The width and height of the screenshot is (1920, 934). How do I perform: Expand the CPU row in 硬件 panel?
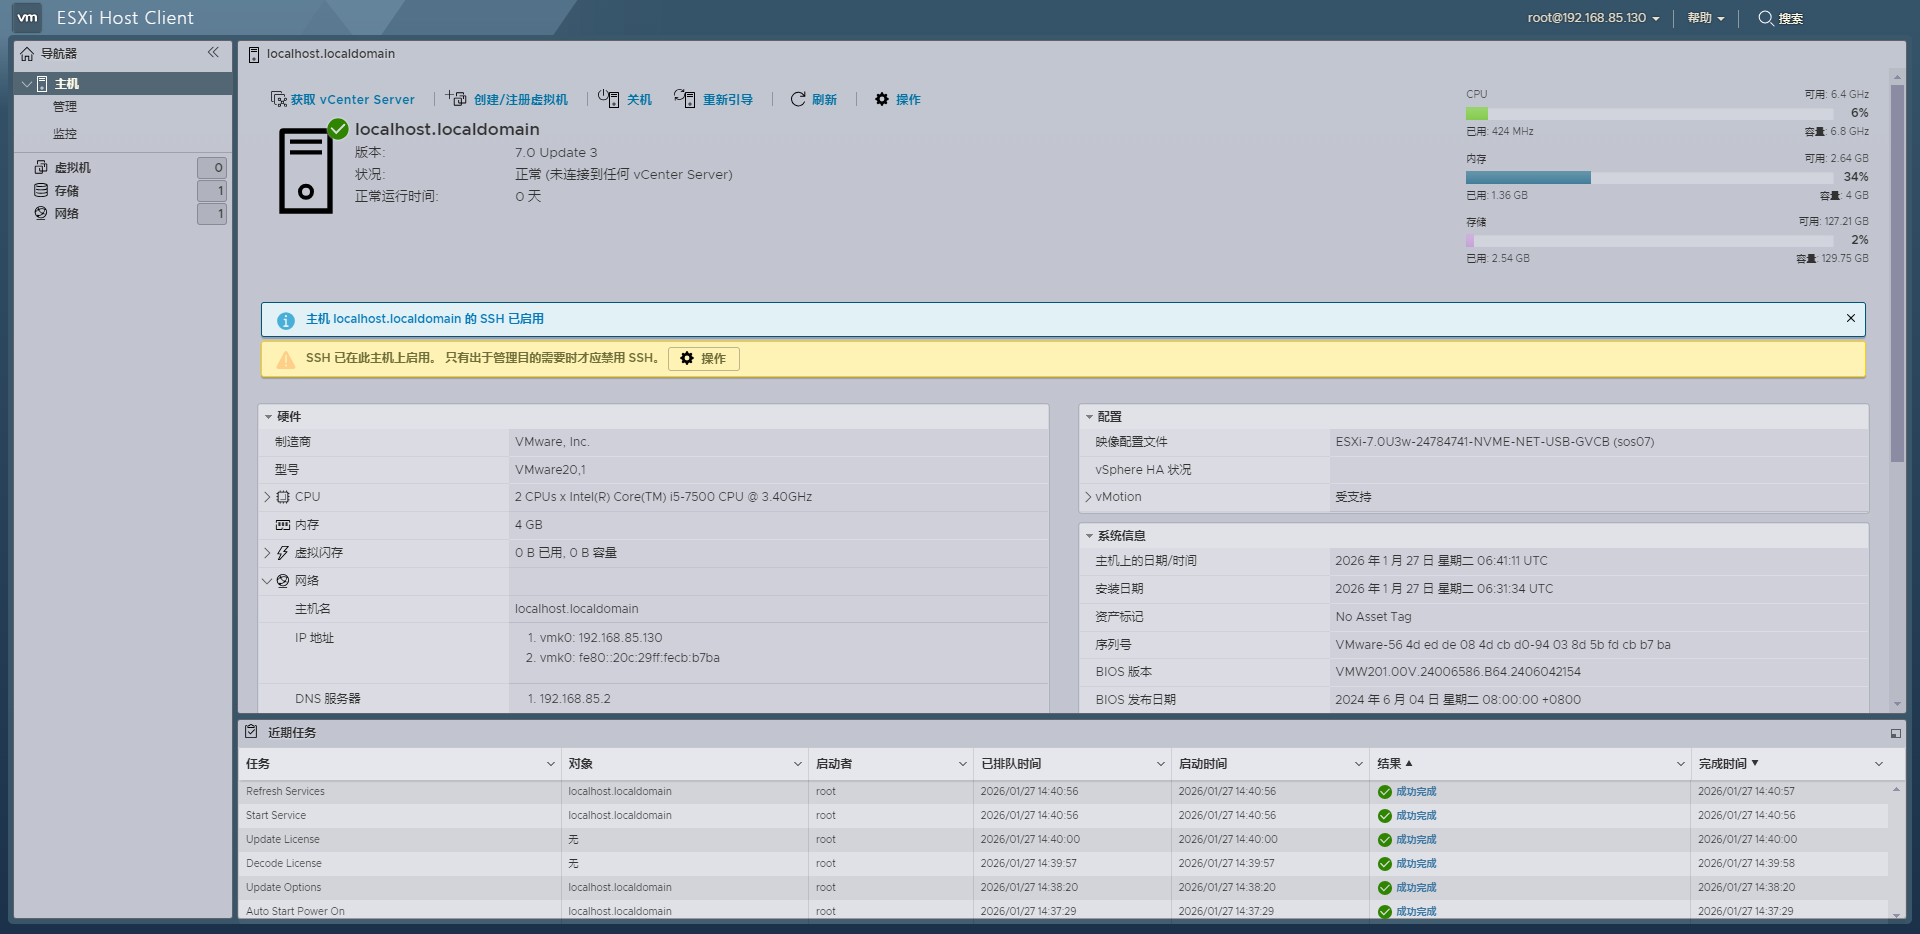click(x=267, y=496)
